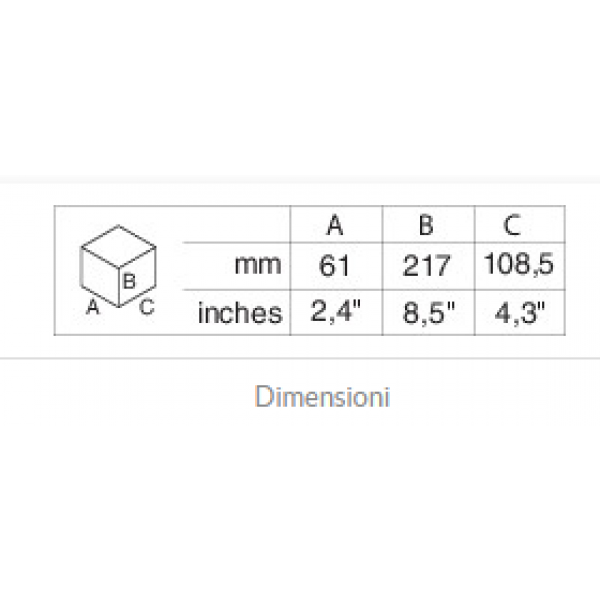The height and width of the screenshot is (600, 600).
Task: Click the top face of the cube
Action: point(119,246)
